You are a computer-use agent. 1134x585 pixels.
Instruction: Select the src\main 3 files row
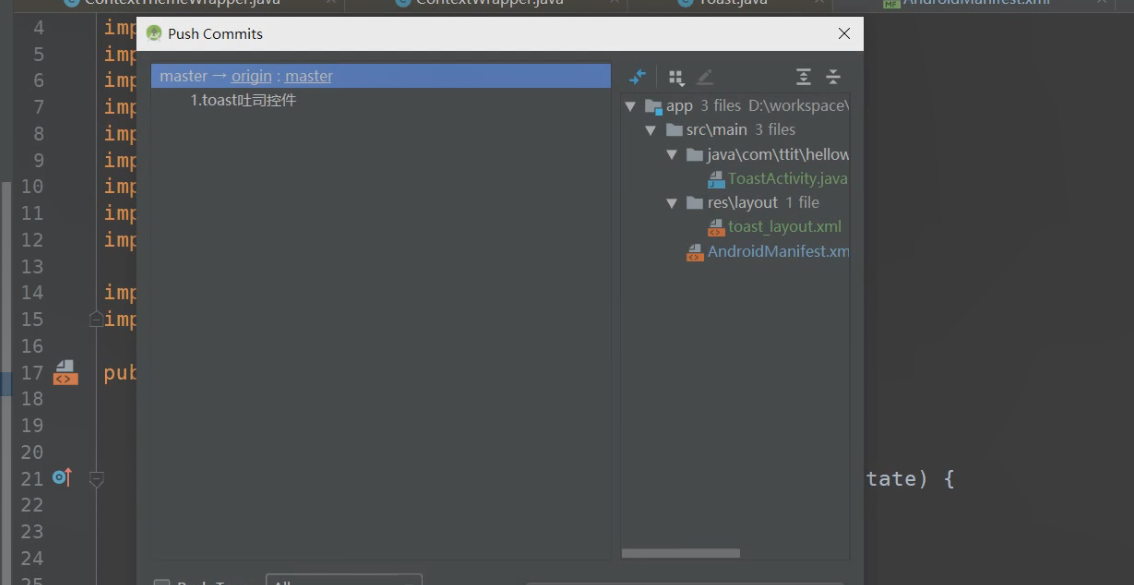click(736, 130)
